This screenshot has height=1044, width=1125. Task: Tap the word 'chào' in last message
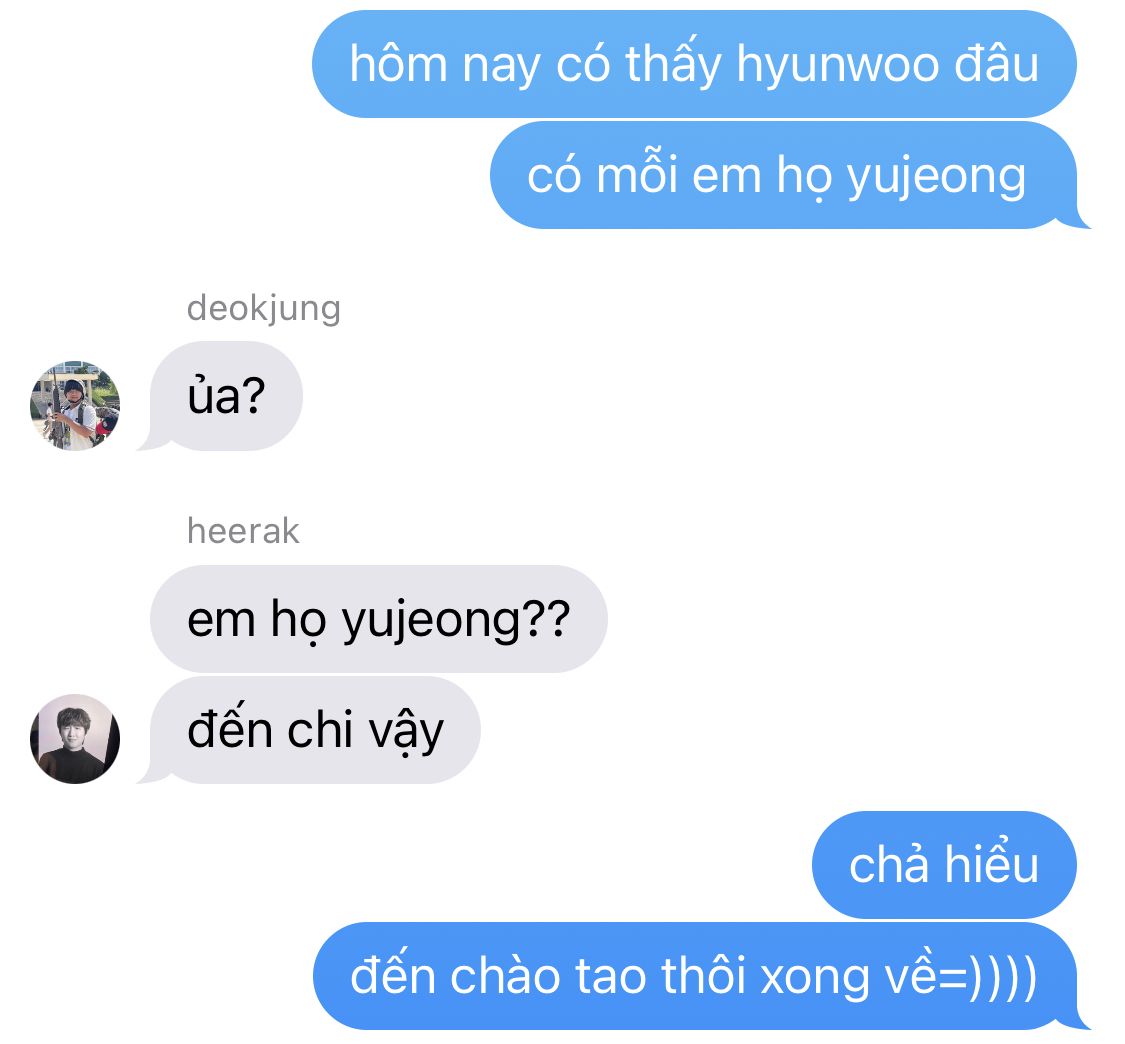tap(504, 976)
